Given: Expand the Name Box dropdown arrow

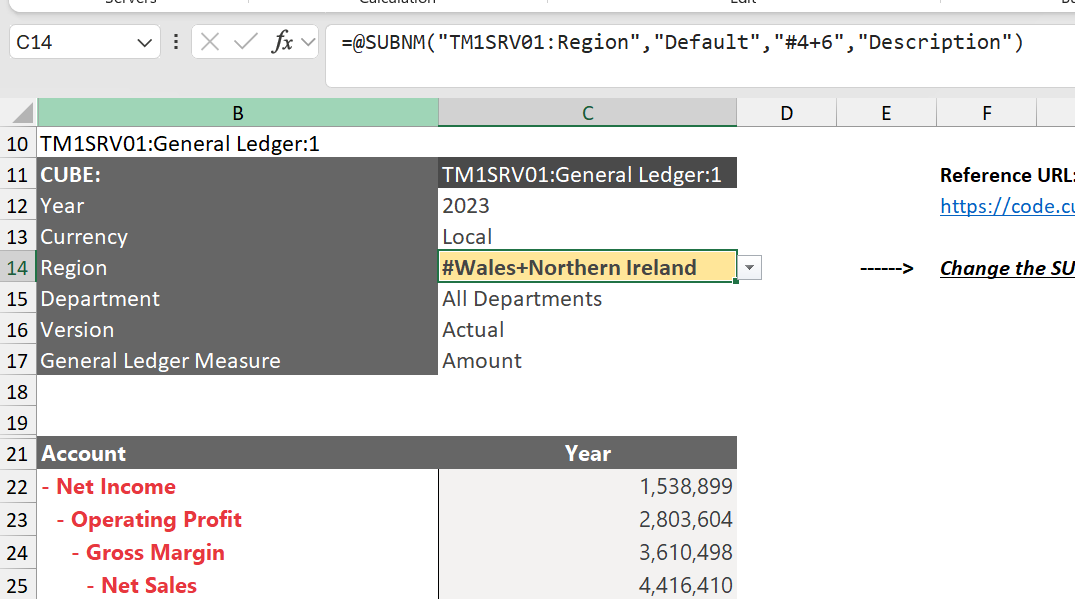Looking at the screenshot, I should coord(144,43).
